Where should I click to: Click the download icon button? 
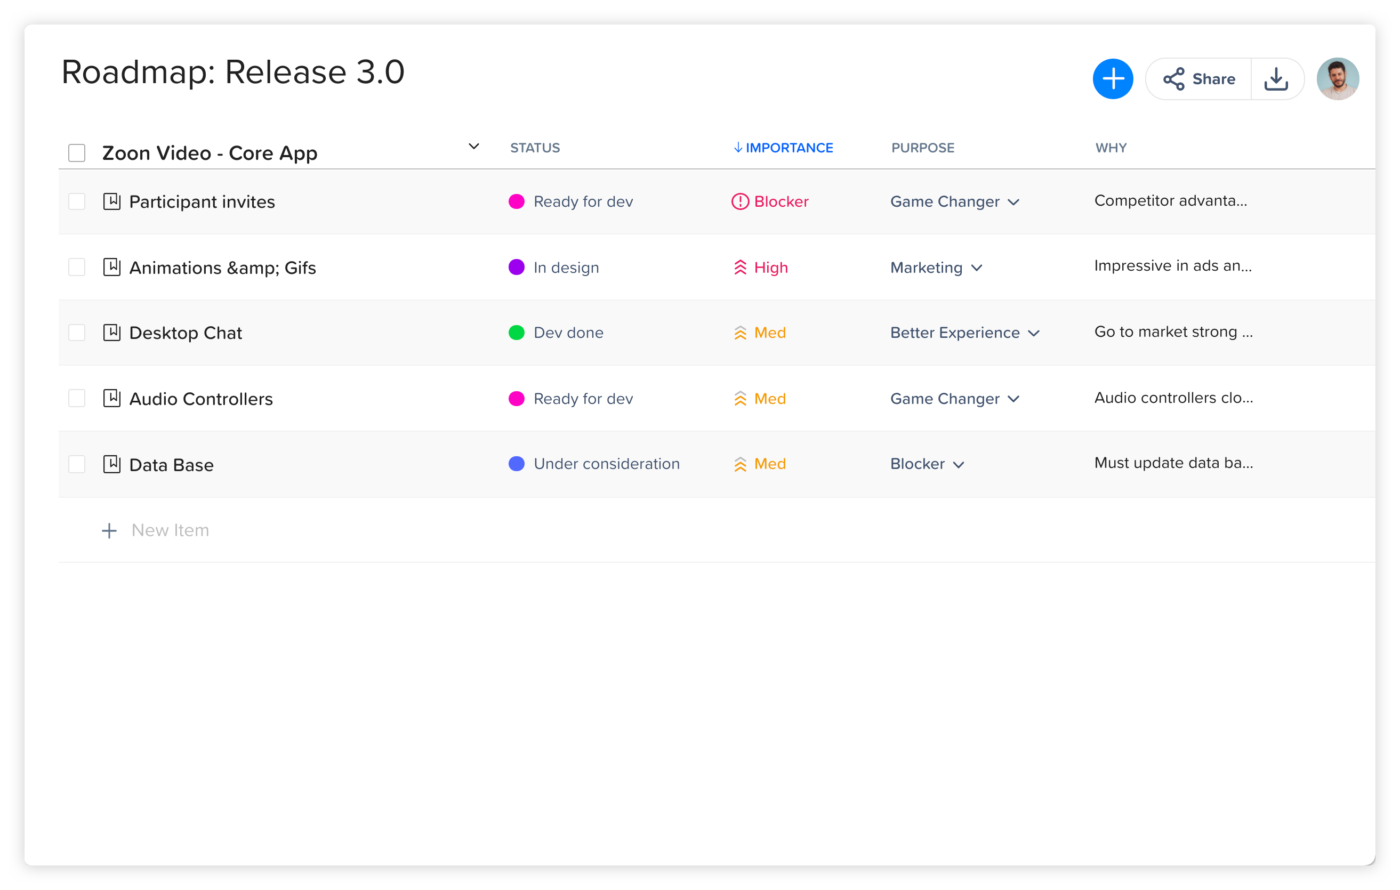(x=1276, y=79)
